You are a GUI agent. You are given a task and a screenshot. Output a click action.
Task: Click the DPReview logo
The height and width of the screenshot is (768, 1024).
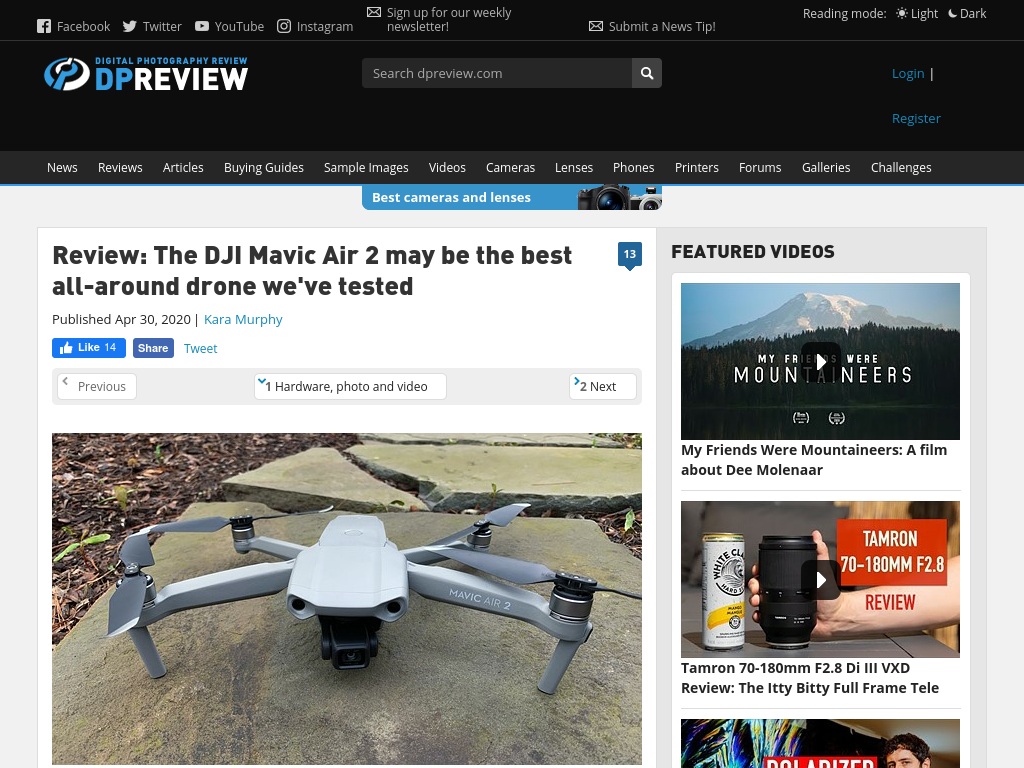coord(146,73)
